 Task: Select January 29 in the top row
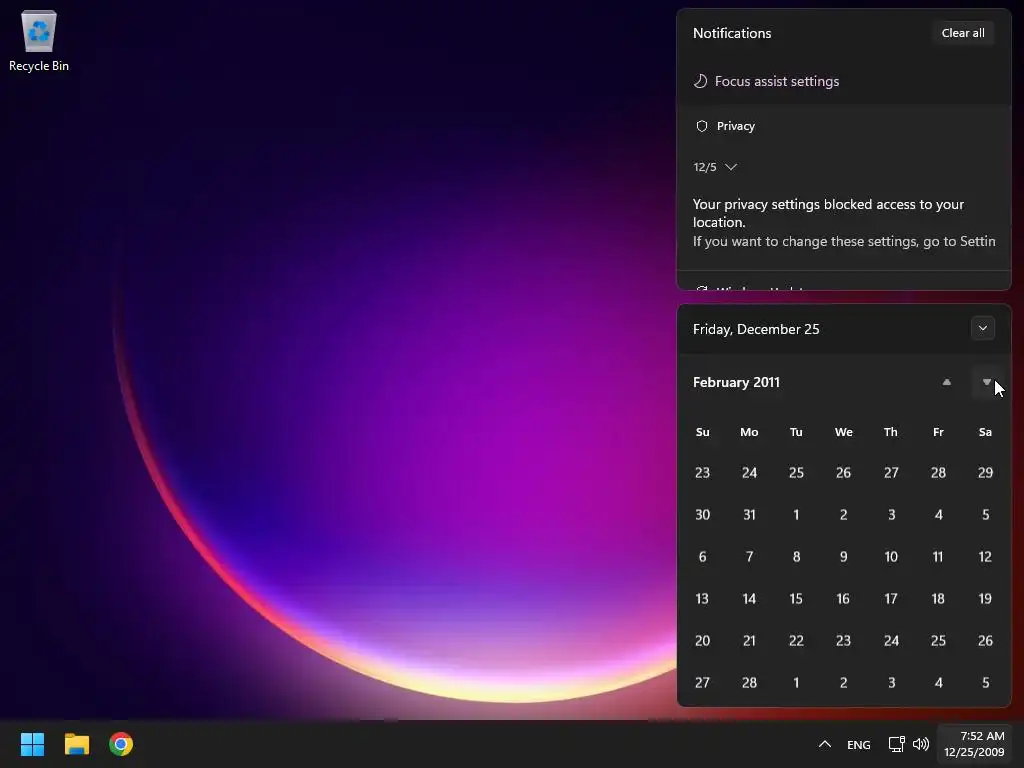(x=985, y=472)
